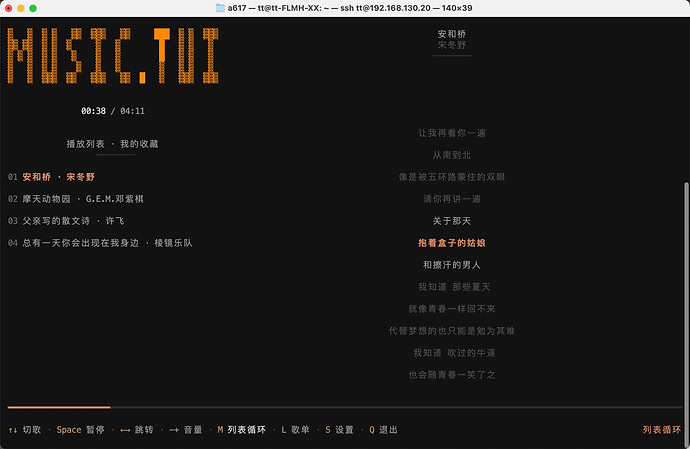The image size is (690, 449).
Task: Click the total duration 04:11
Action: tap(132, 111)
